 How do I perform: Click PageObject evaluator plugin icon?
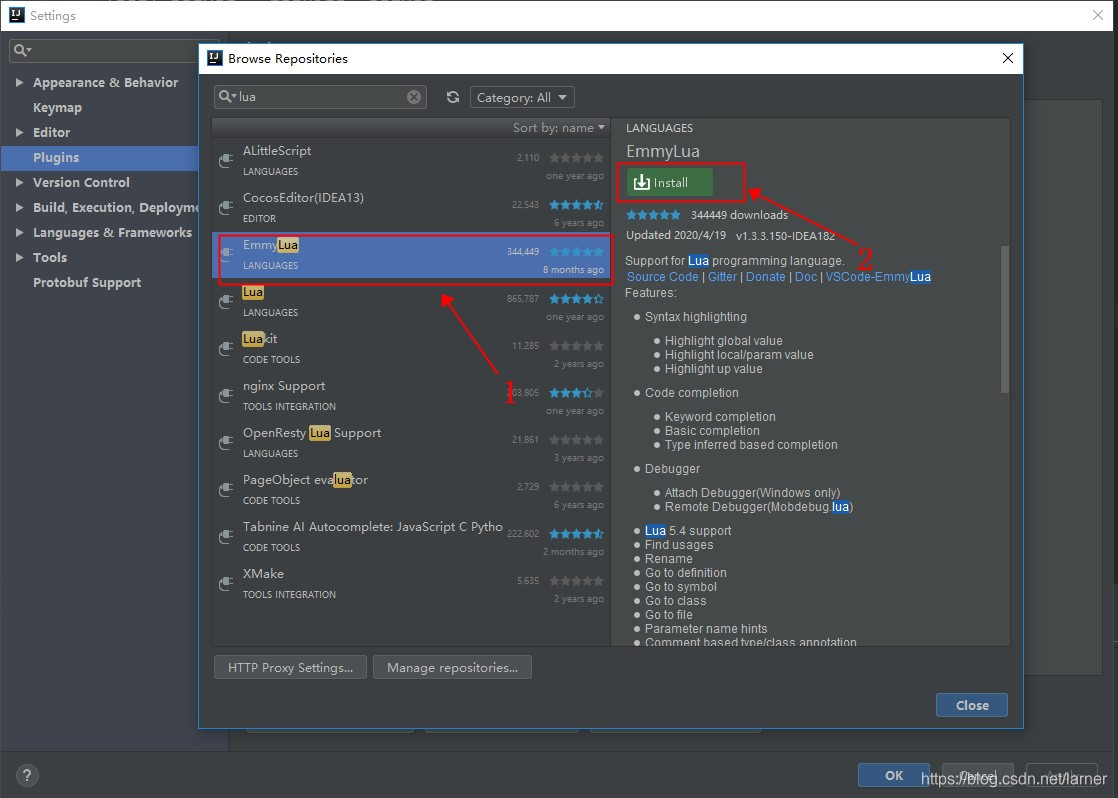[x=226, y=490]
